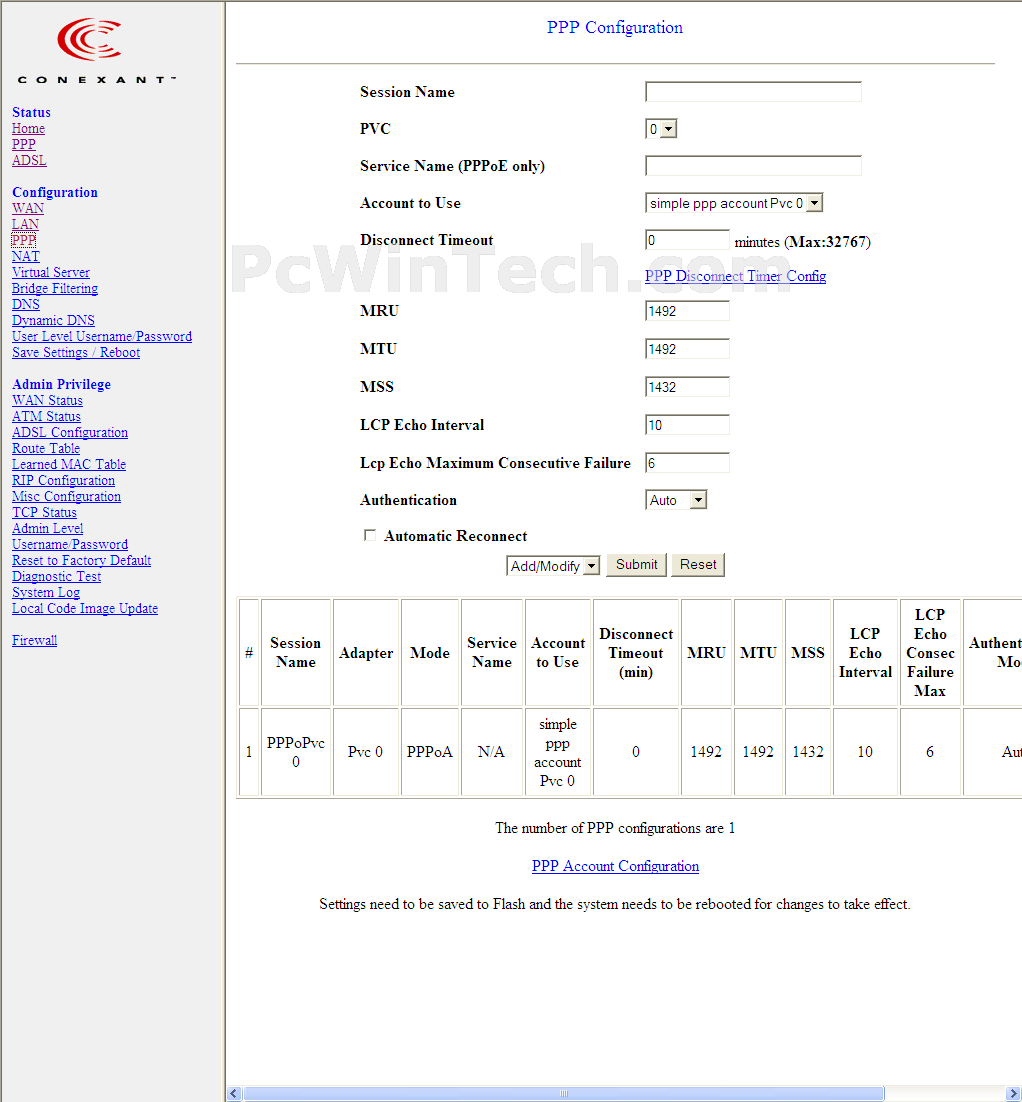Viewport: 1022px width, 1102px height.
Task: Open Save Settings / Reboot link
Action: (x=76, y=352)
